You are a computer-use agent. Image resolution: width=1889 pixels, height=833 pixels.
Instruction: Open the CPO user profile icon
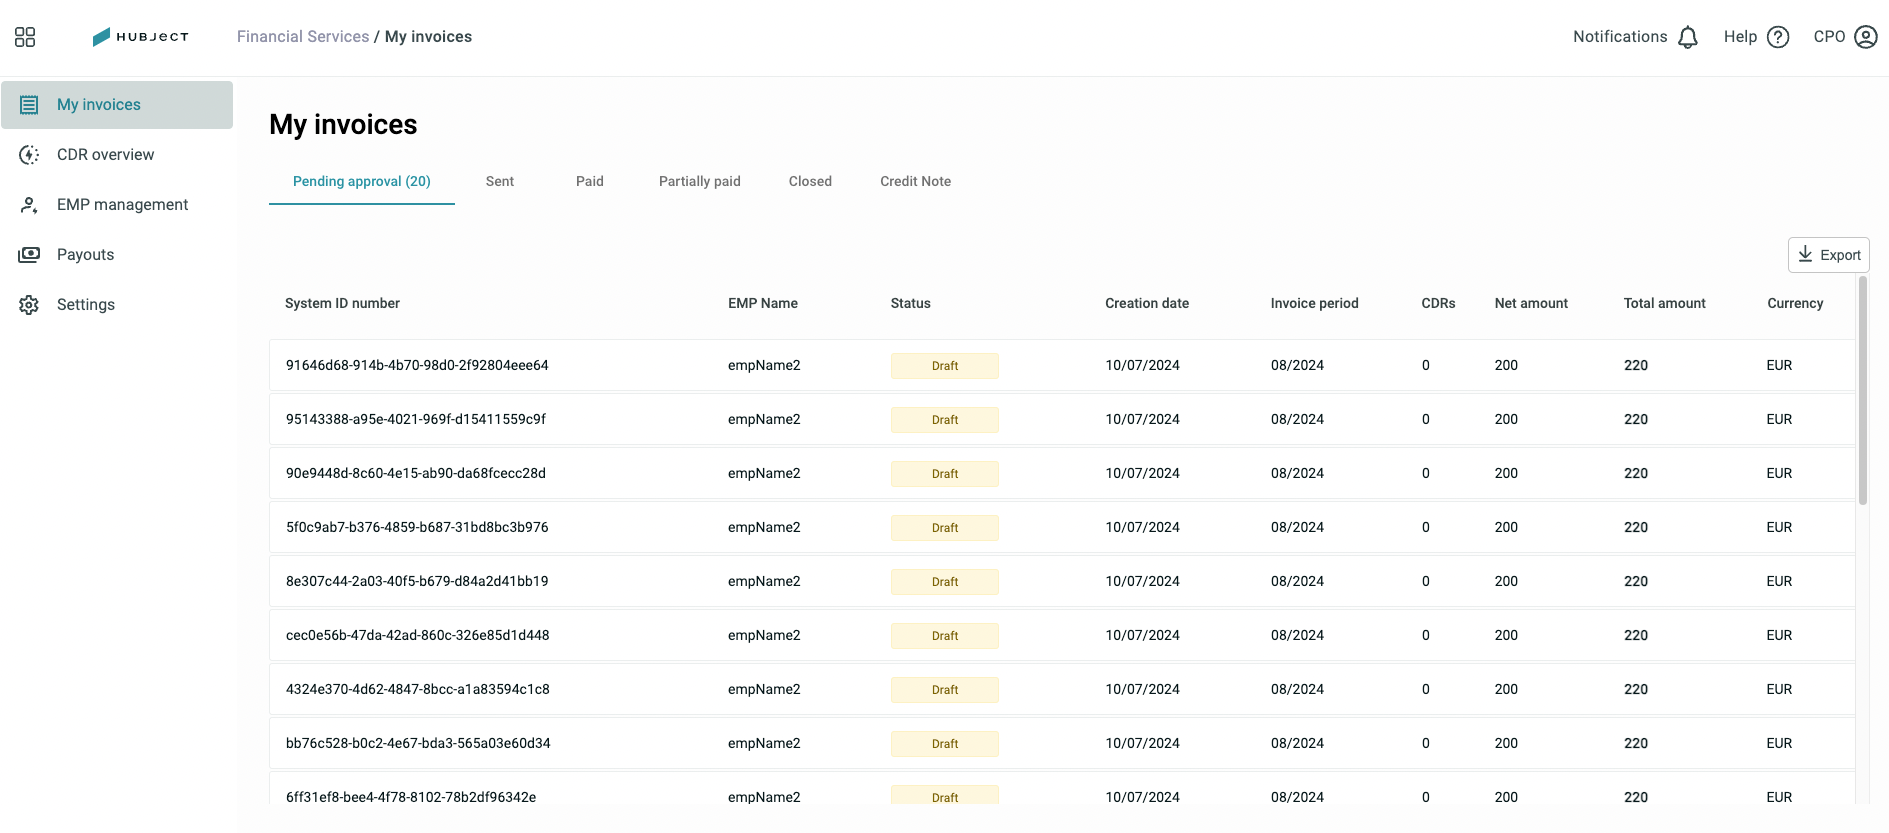[1866, 37]
